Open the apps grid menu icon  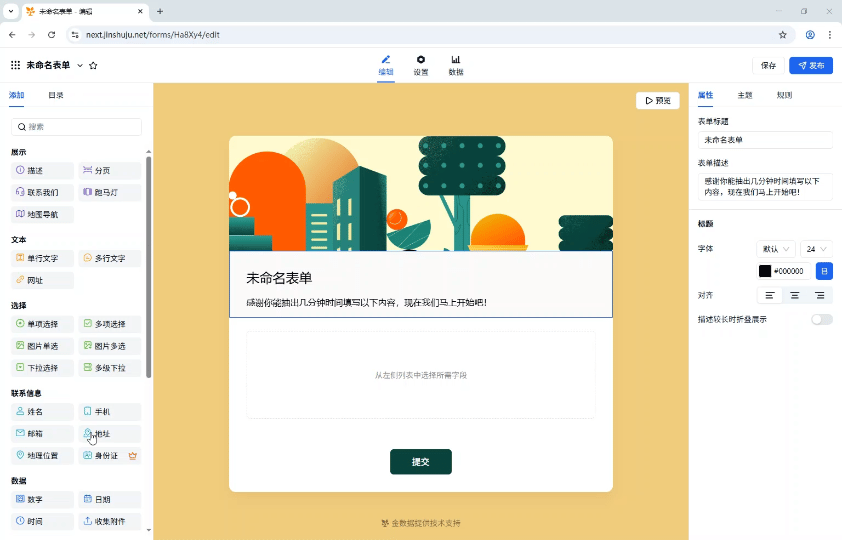(15, 65)
